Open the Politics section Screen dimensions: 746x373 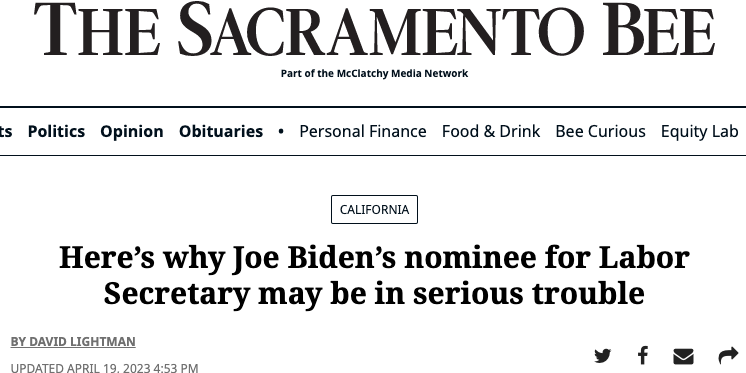coord(56,131)
